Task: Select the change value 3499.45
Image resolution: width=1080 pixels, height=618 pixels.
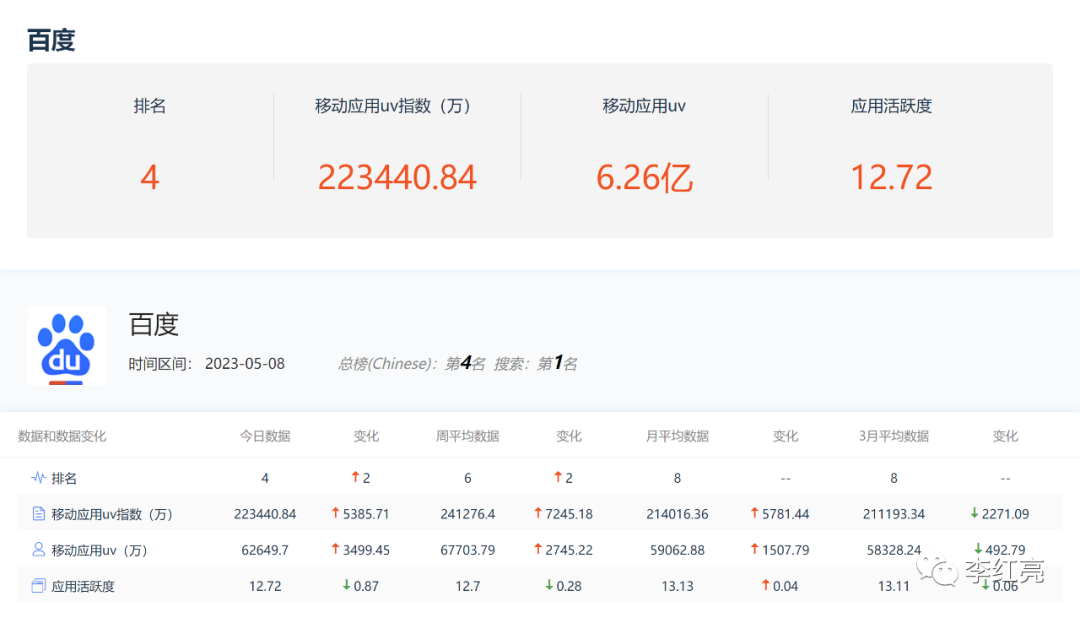Action: pyautogui.click(x=366, y=550)
